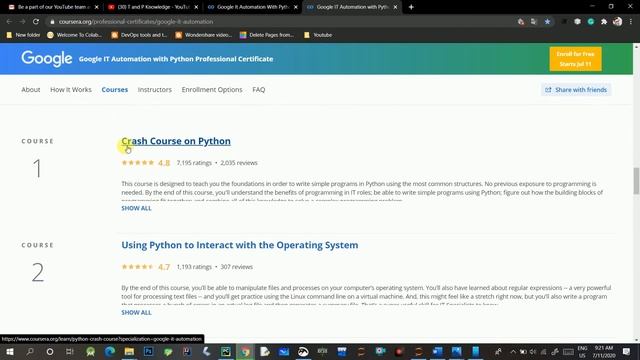Viewport: 640px width, 360px height.
Task: Open the Mail app from the taskbar
Action: pyautogui.click(x=284, y=352)
